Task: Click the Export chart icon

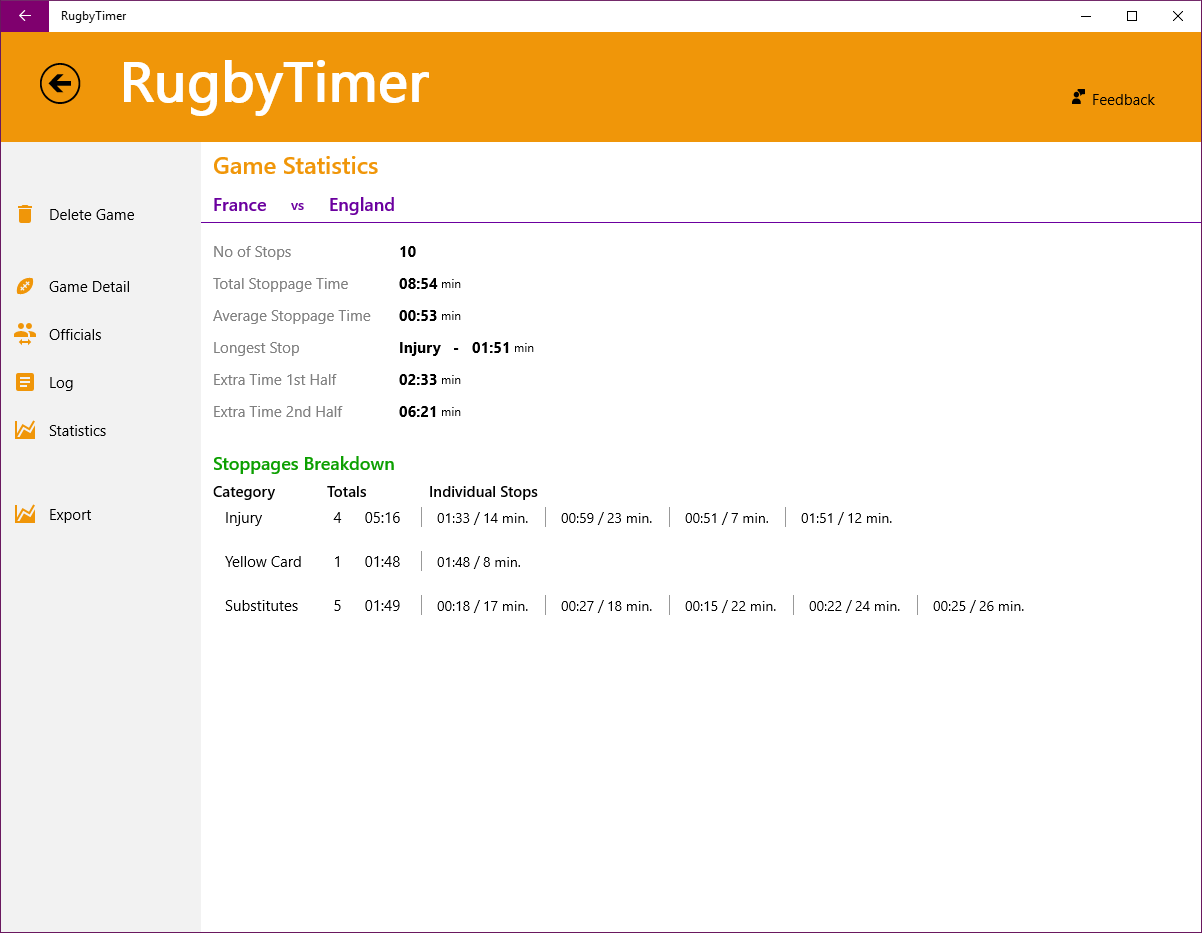Action: click(x=25, y=514)
